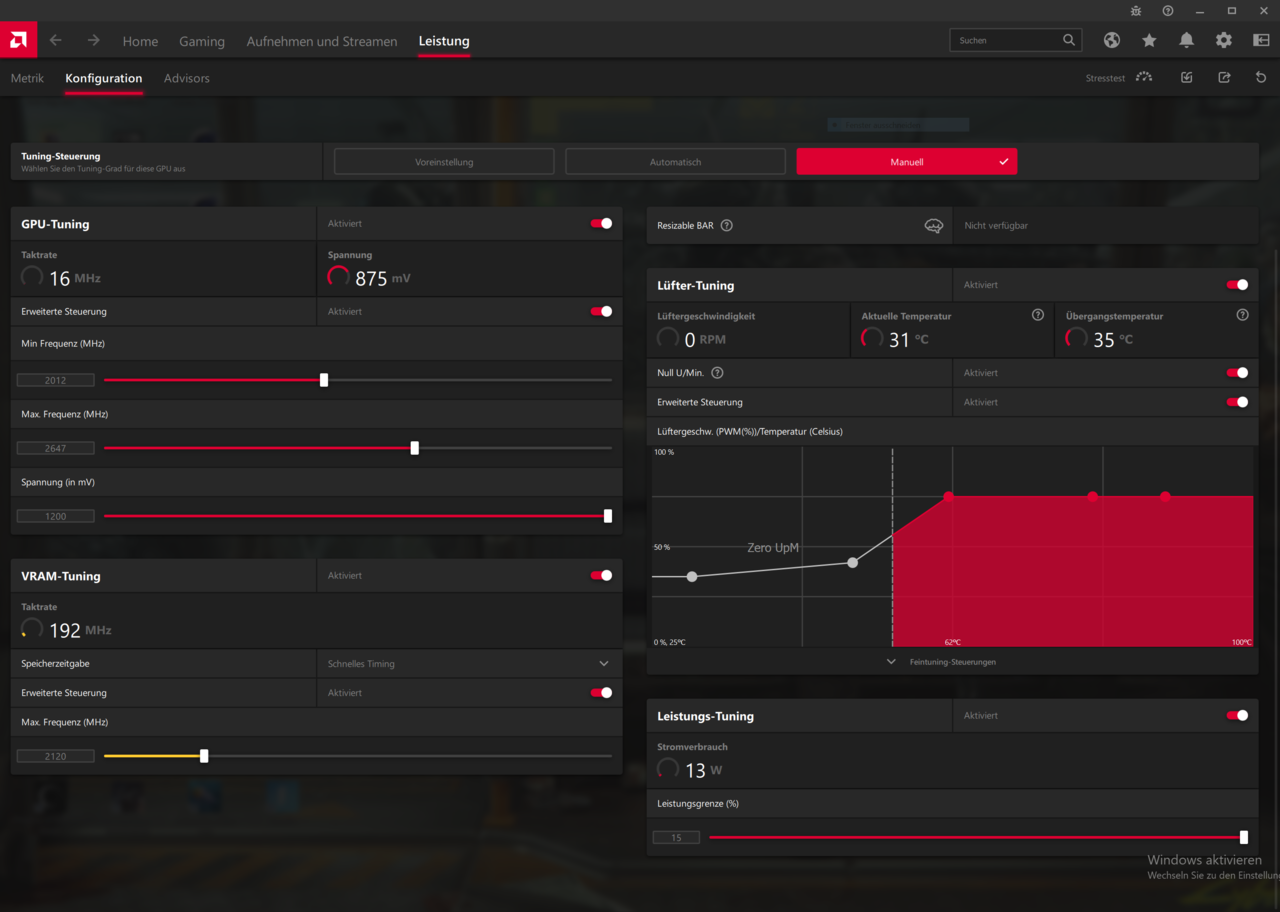Toggle Null U/Min. zero RPM switch

pyautogui.click(x=1237, y=373)
